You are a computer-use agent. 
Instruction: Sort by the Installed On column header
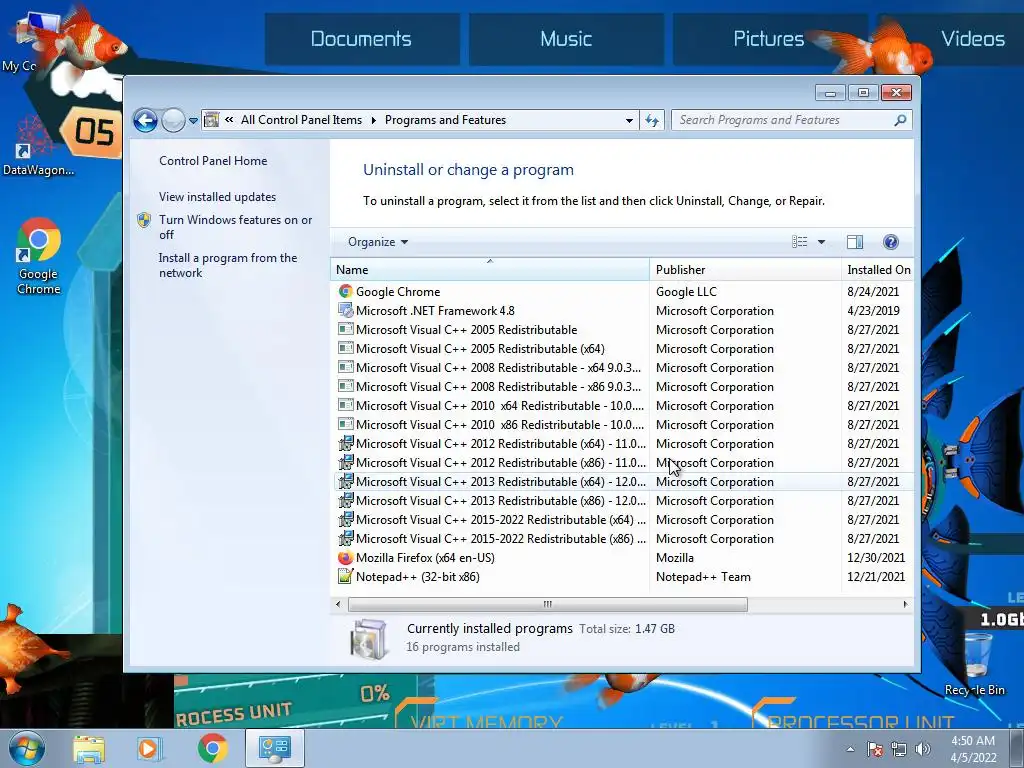878,270
